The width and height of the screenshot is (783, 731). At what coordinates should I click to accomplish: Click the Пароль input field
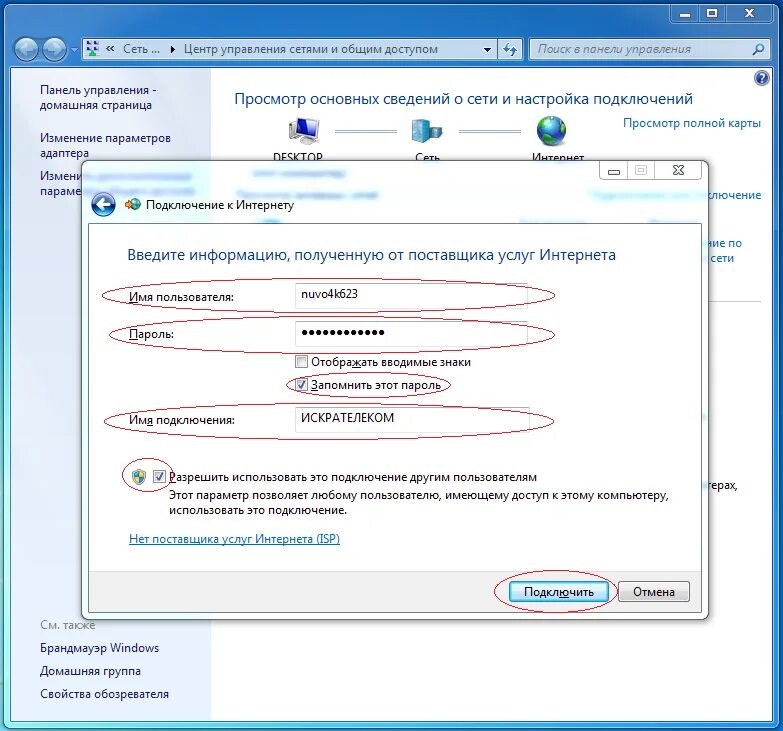[x=411, y=334]
